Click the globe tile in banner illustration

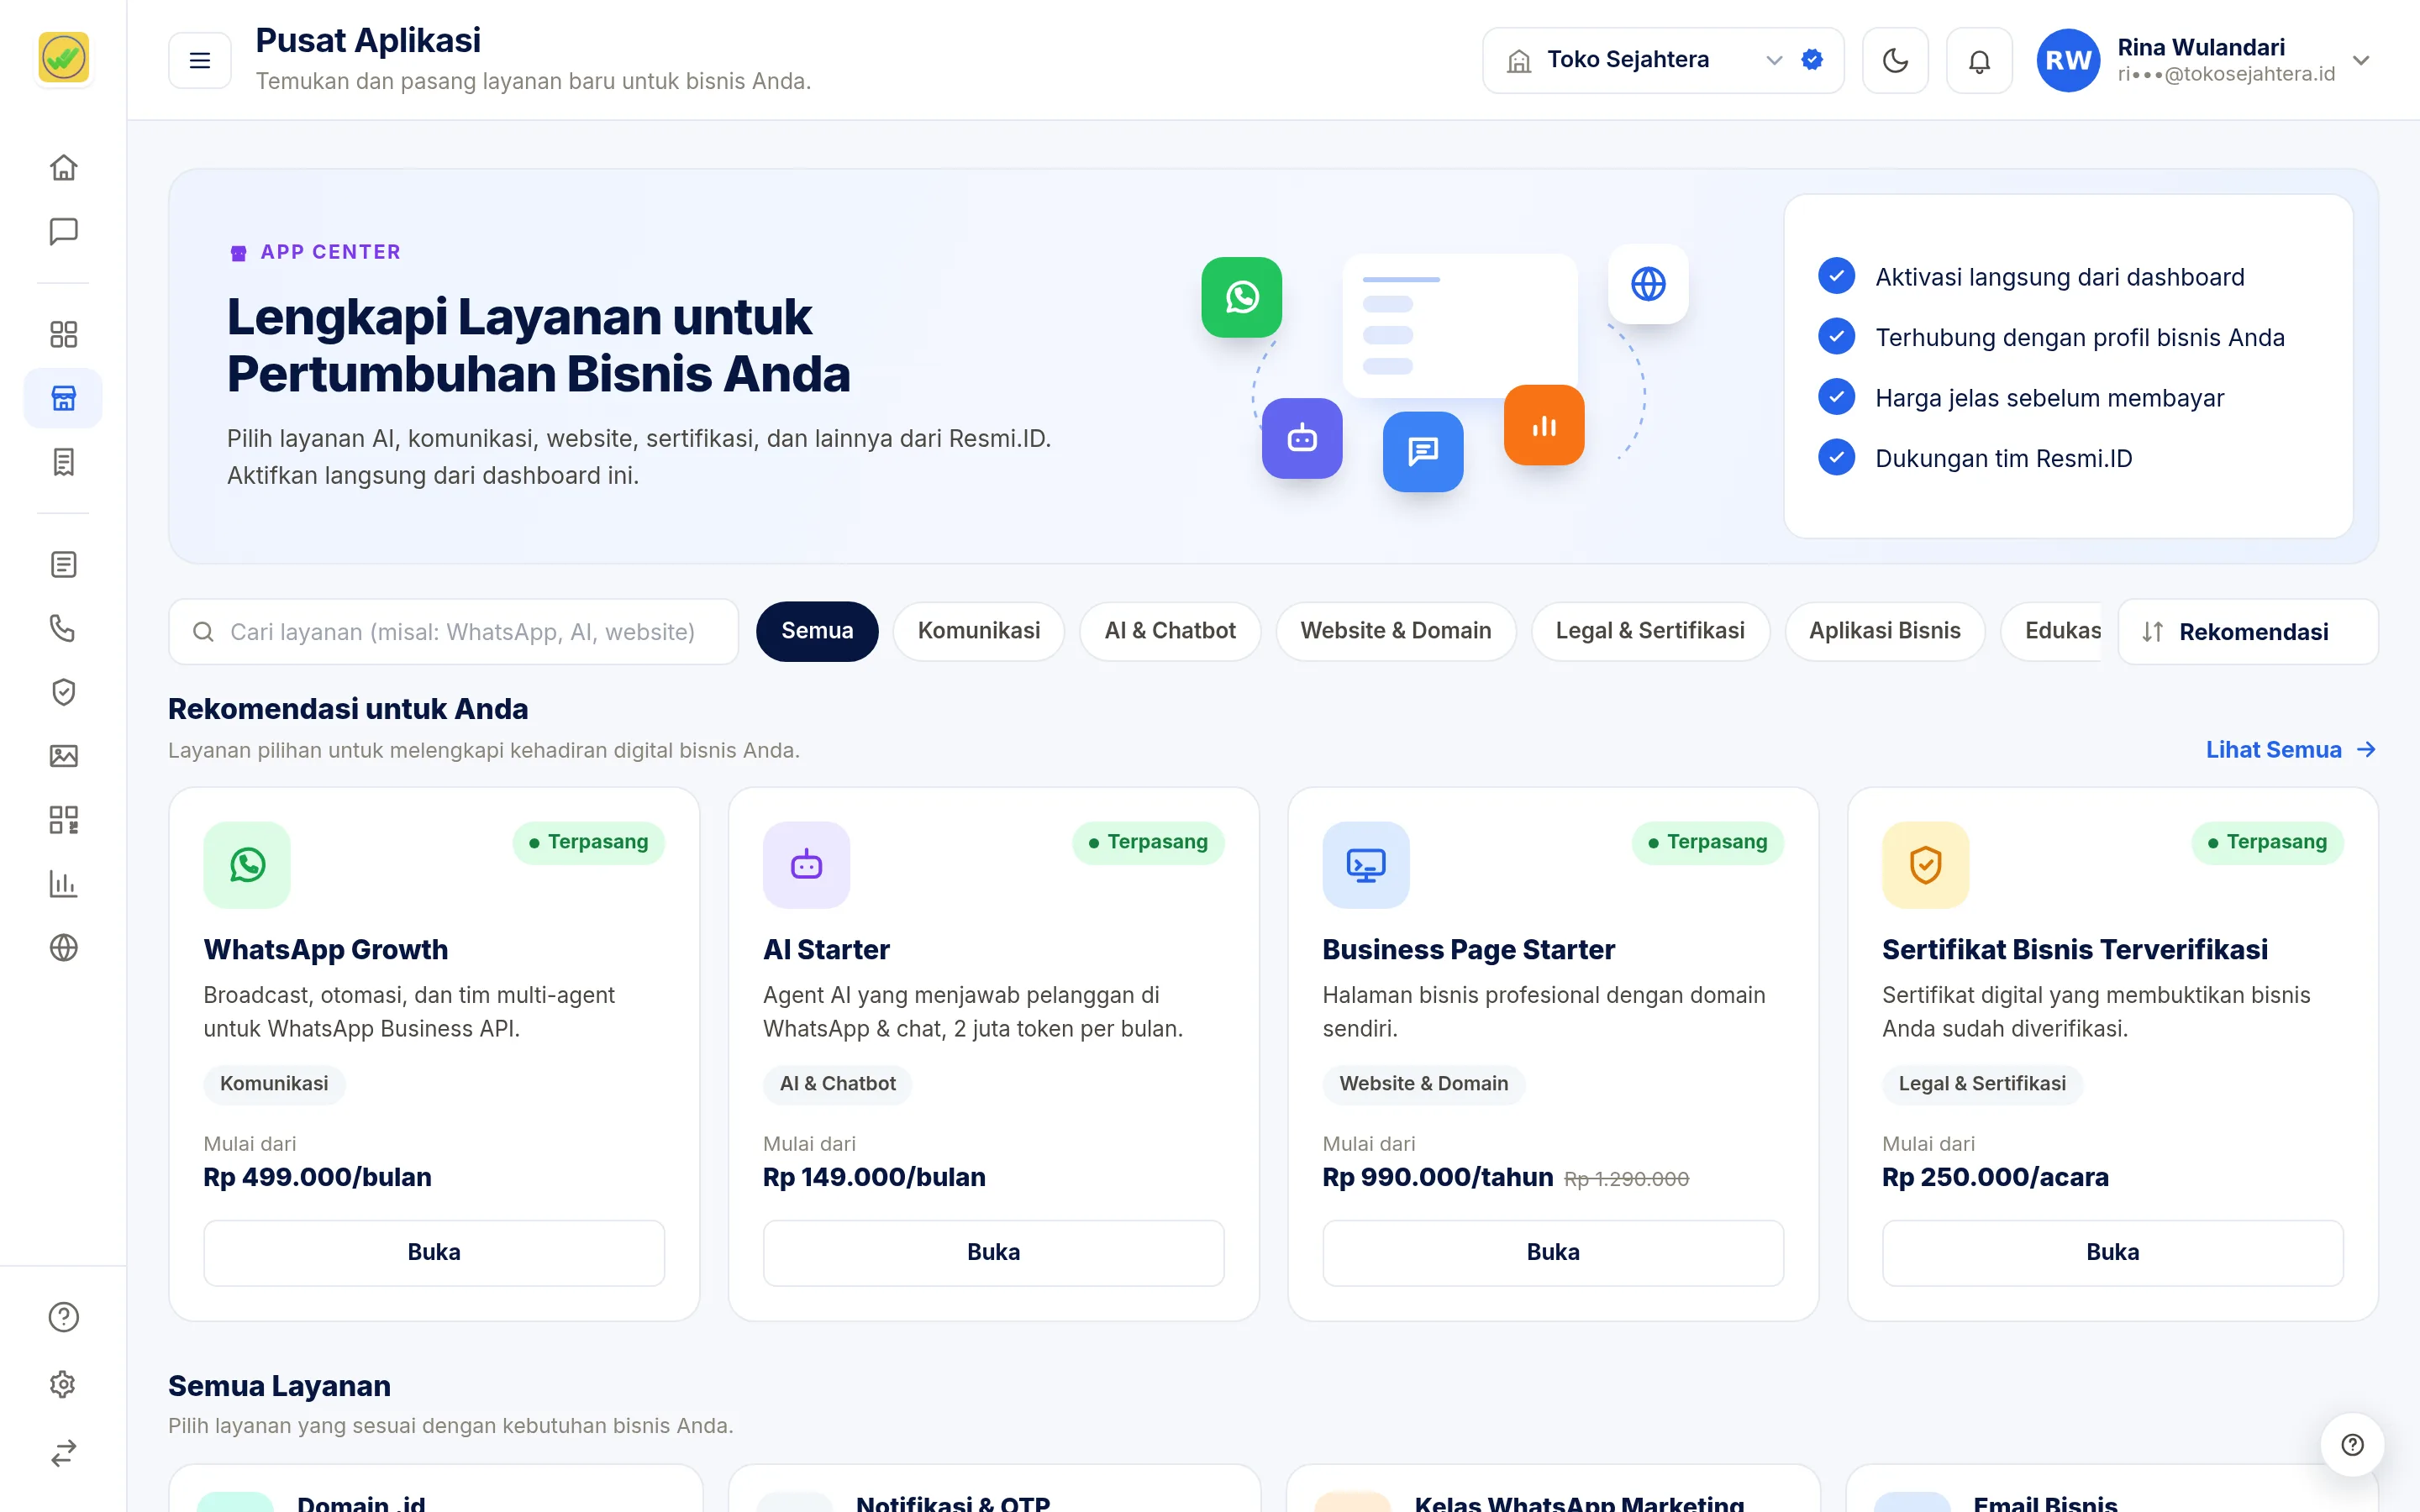1648,284
